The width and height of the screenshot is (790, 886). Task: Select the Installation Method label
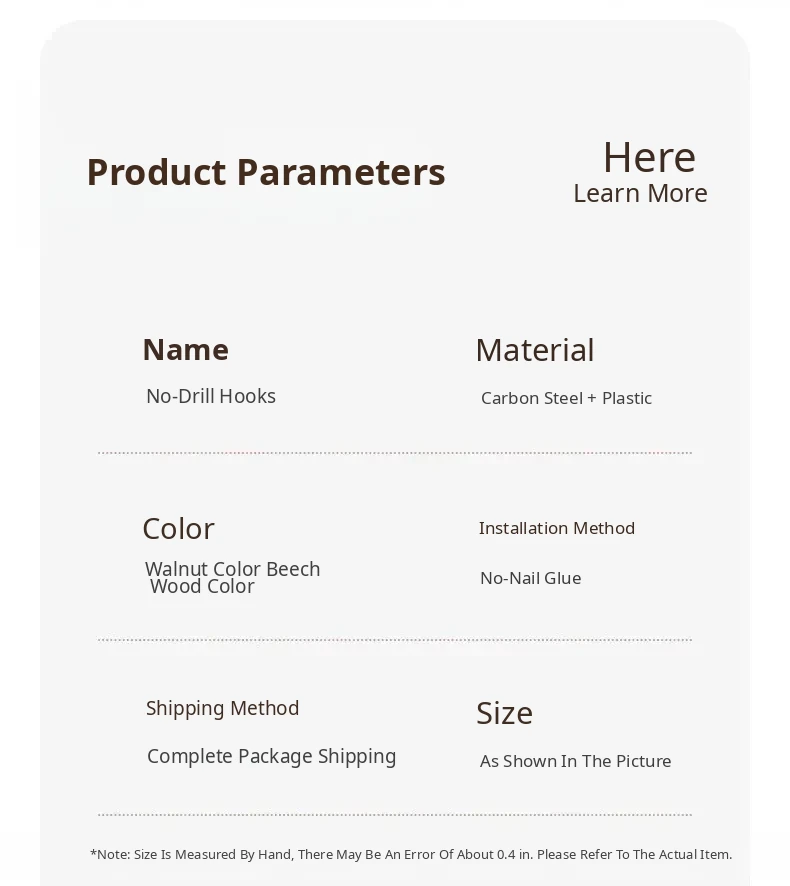[x=557, y=528]
